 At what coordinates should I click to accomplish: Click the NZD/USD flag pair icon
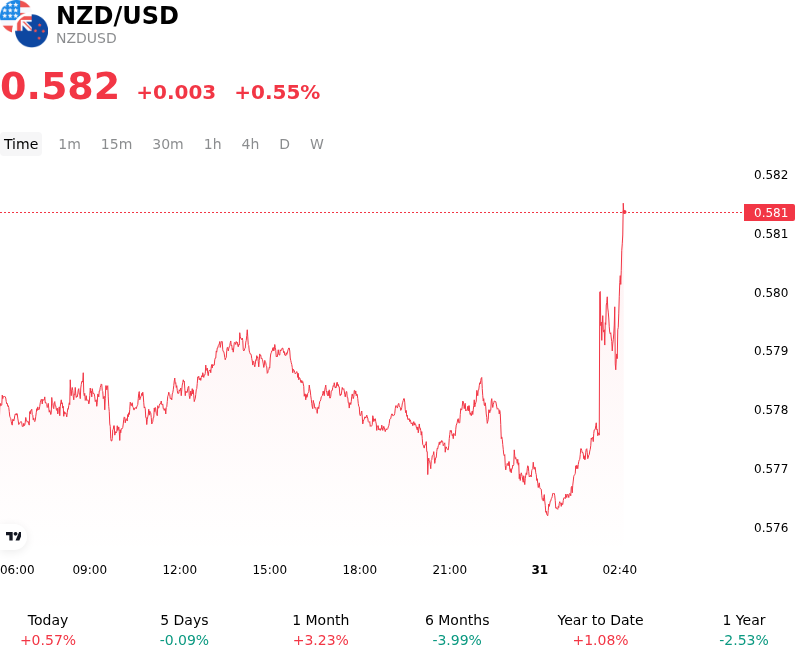coord(24,23)
